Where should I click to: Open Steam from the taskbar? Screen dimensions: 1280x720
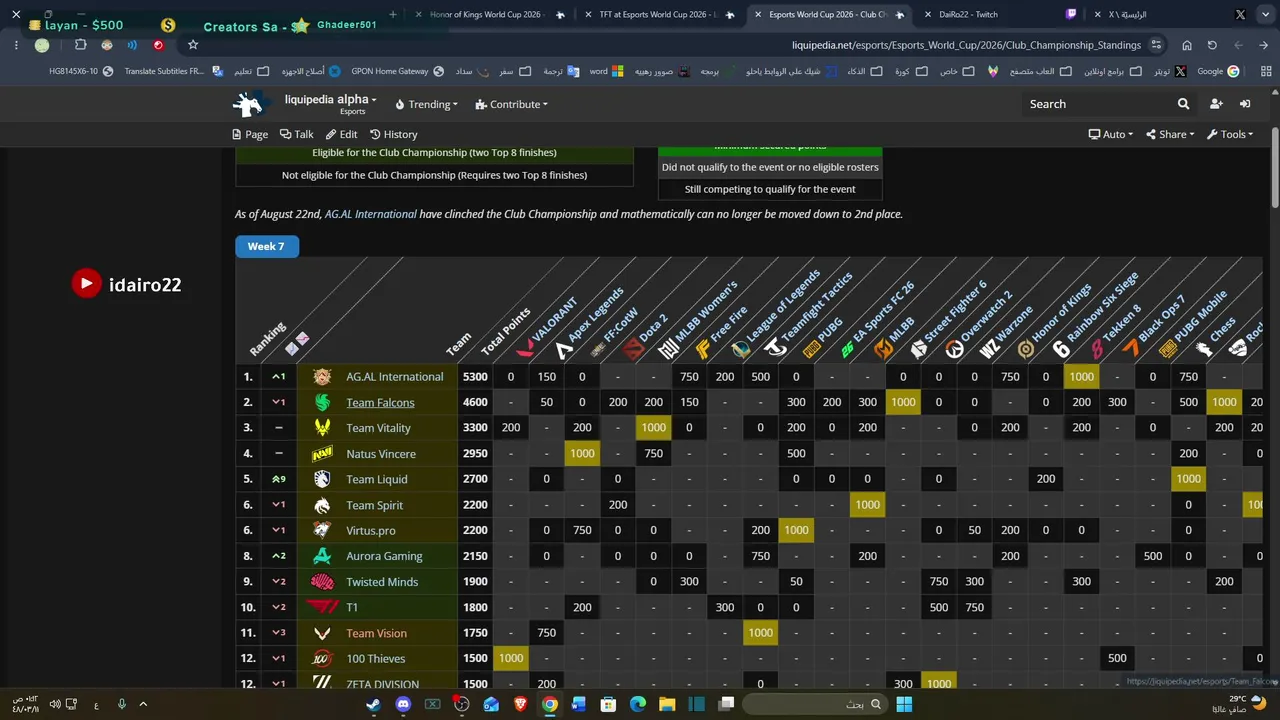(373, 704)
